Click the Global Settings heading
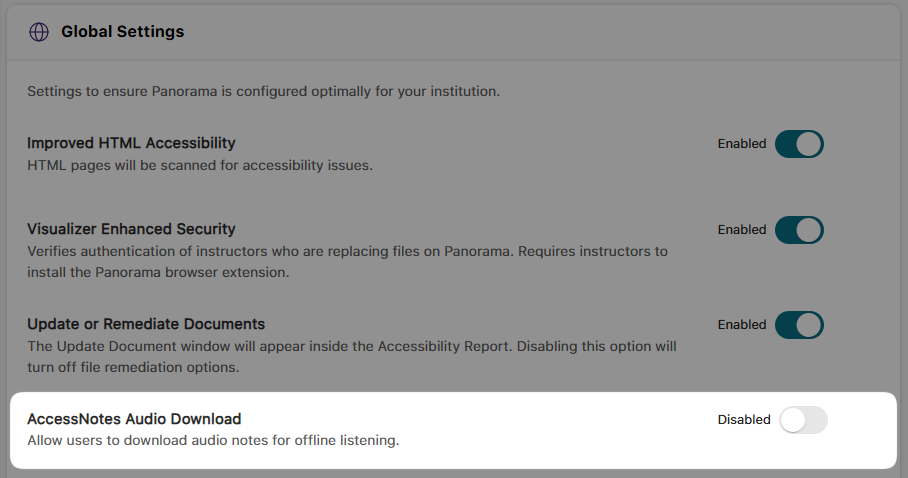The height and width of the screenshot is (478, 908). click(x=122, y=32)
